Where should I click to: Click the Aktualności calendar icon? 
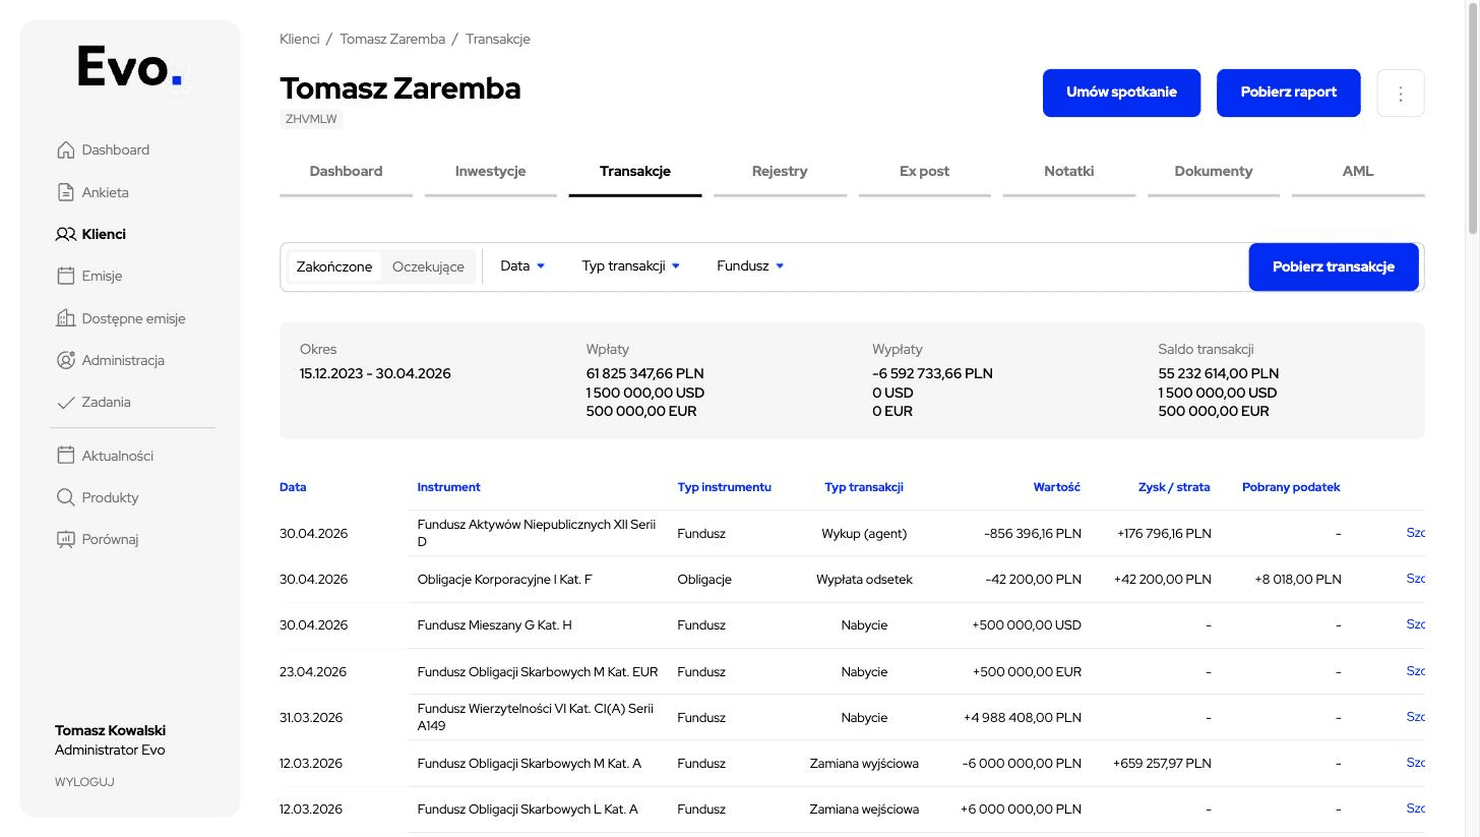tap(66, 455)
